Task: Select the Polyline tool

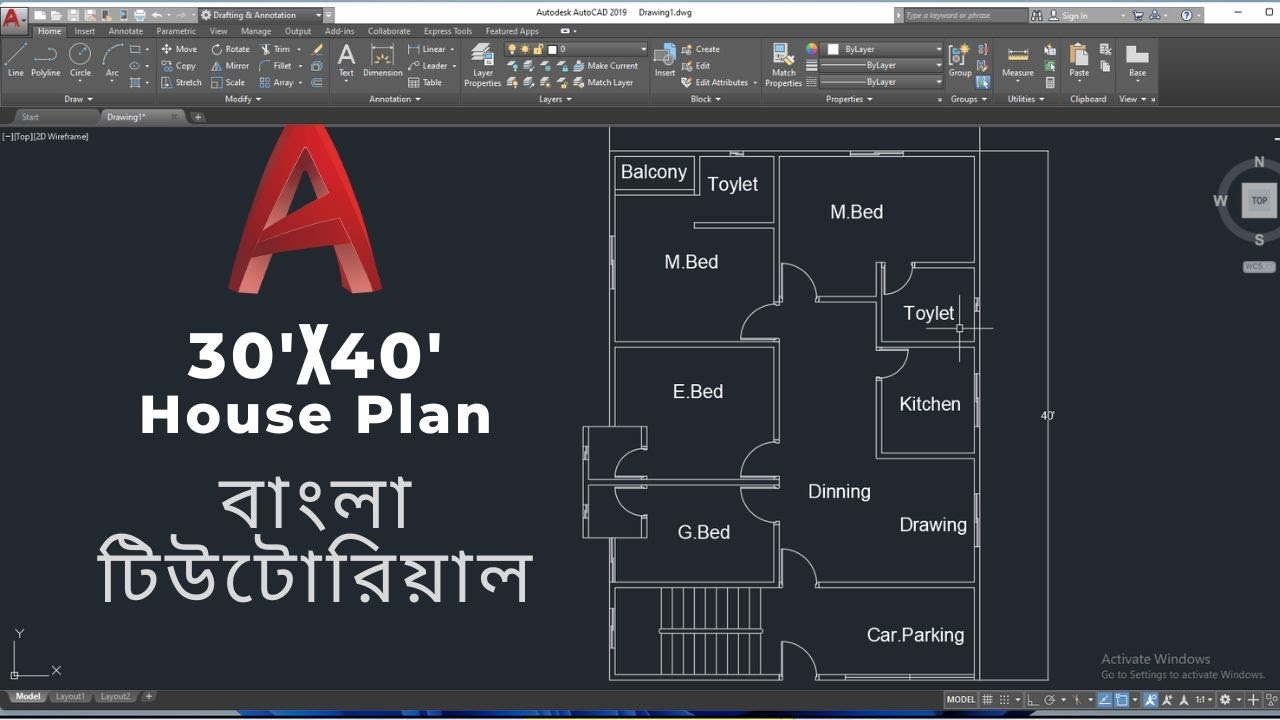Action: [46, 60]
